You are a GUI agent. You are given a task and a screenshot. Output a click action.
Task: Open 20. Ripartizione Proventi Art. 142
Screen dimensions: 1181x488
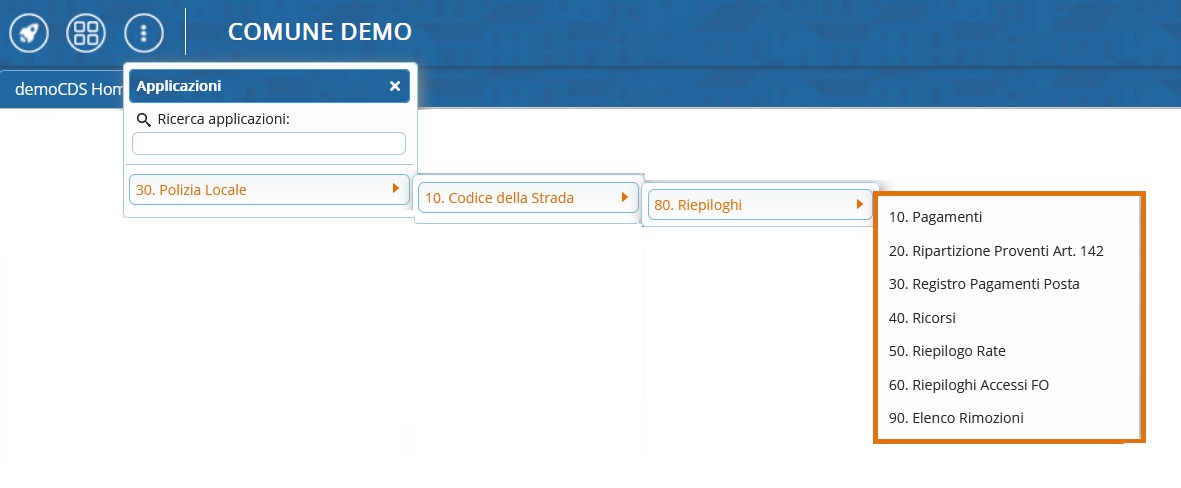coord(995,251)
